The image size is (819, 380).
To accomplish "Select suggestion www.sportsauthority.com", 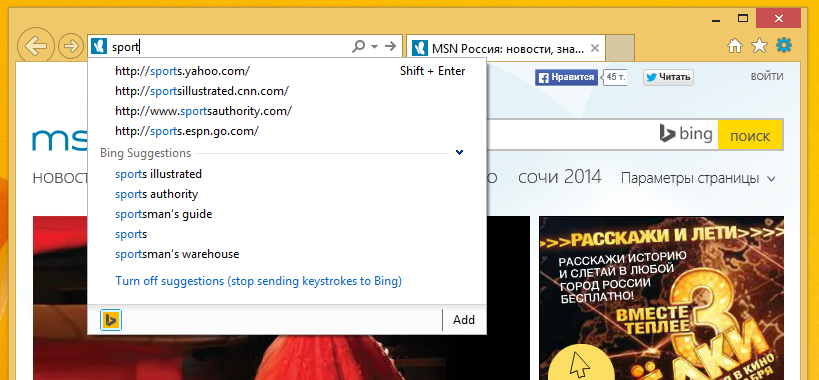I will 287,111.
